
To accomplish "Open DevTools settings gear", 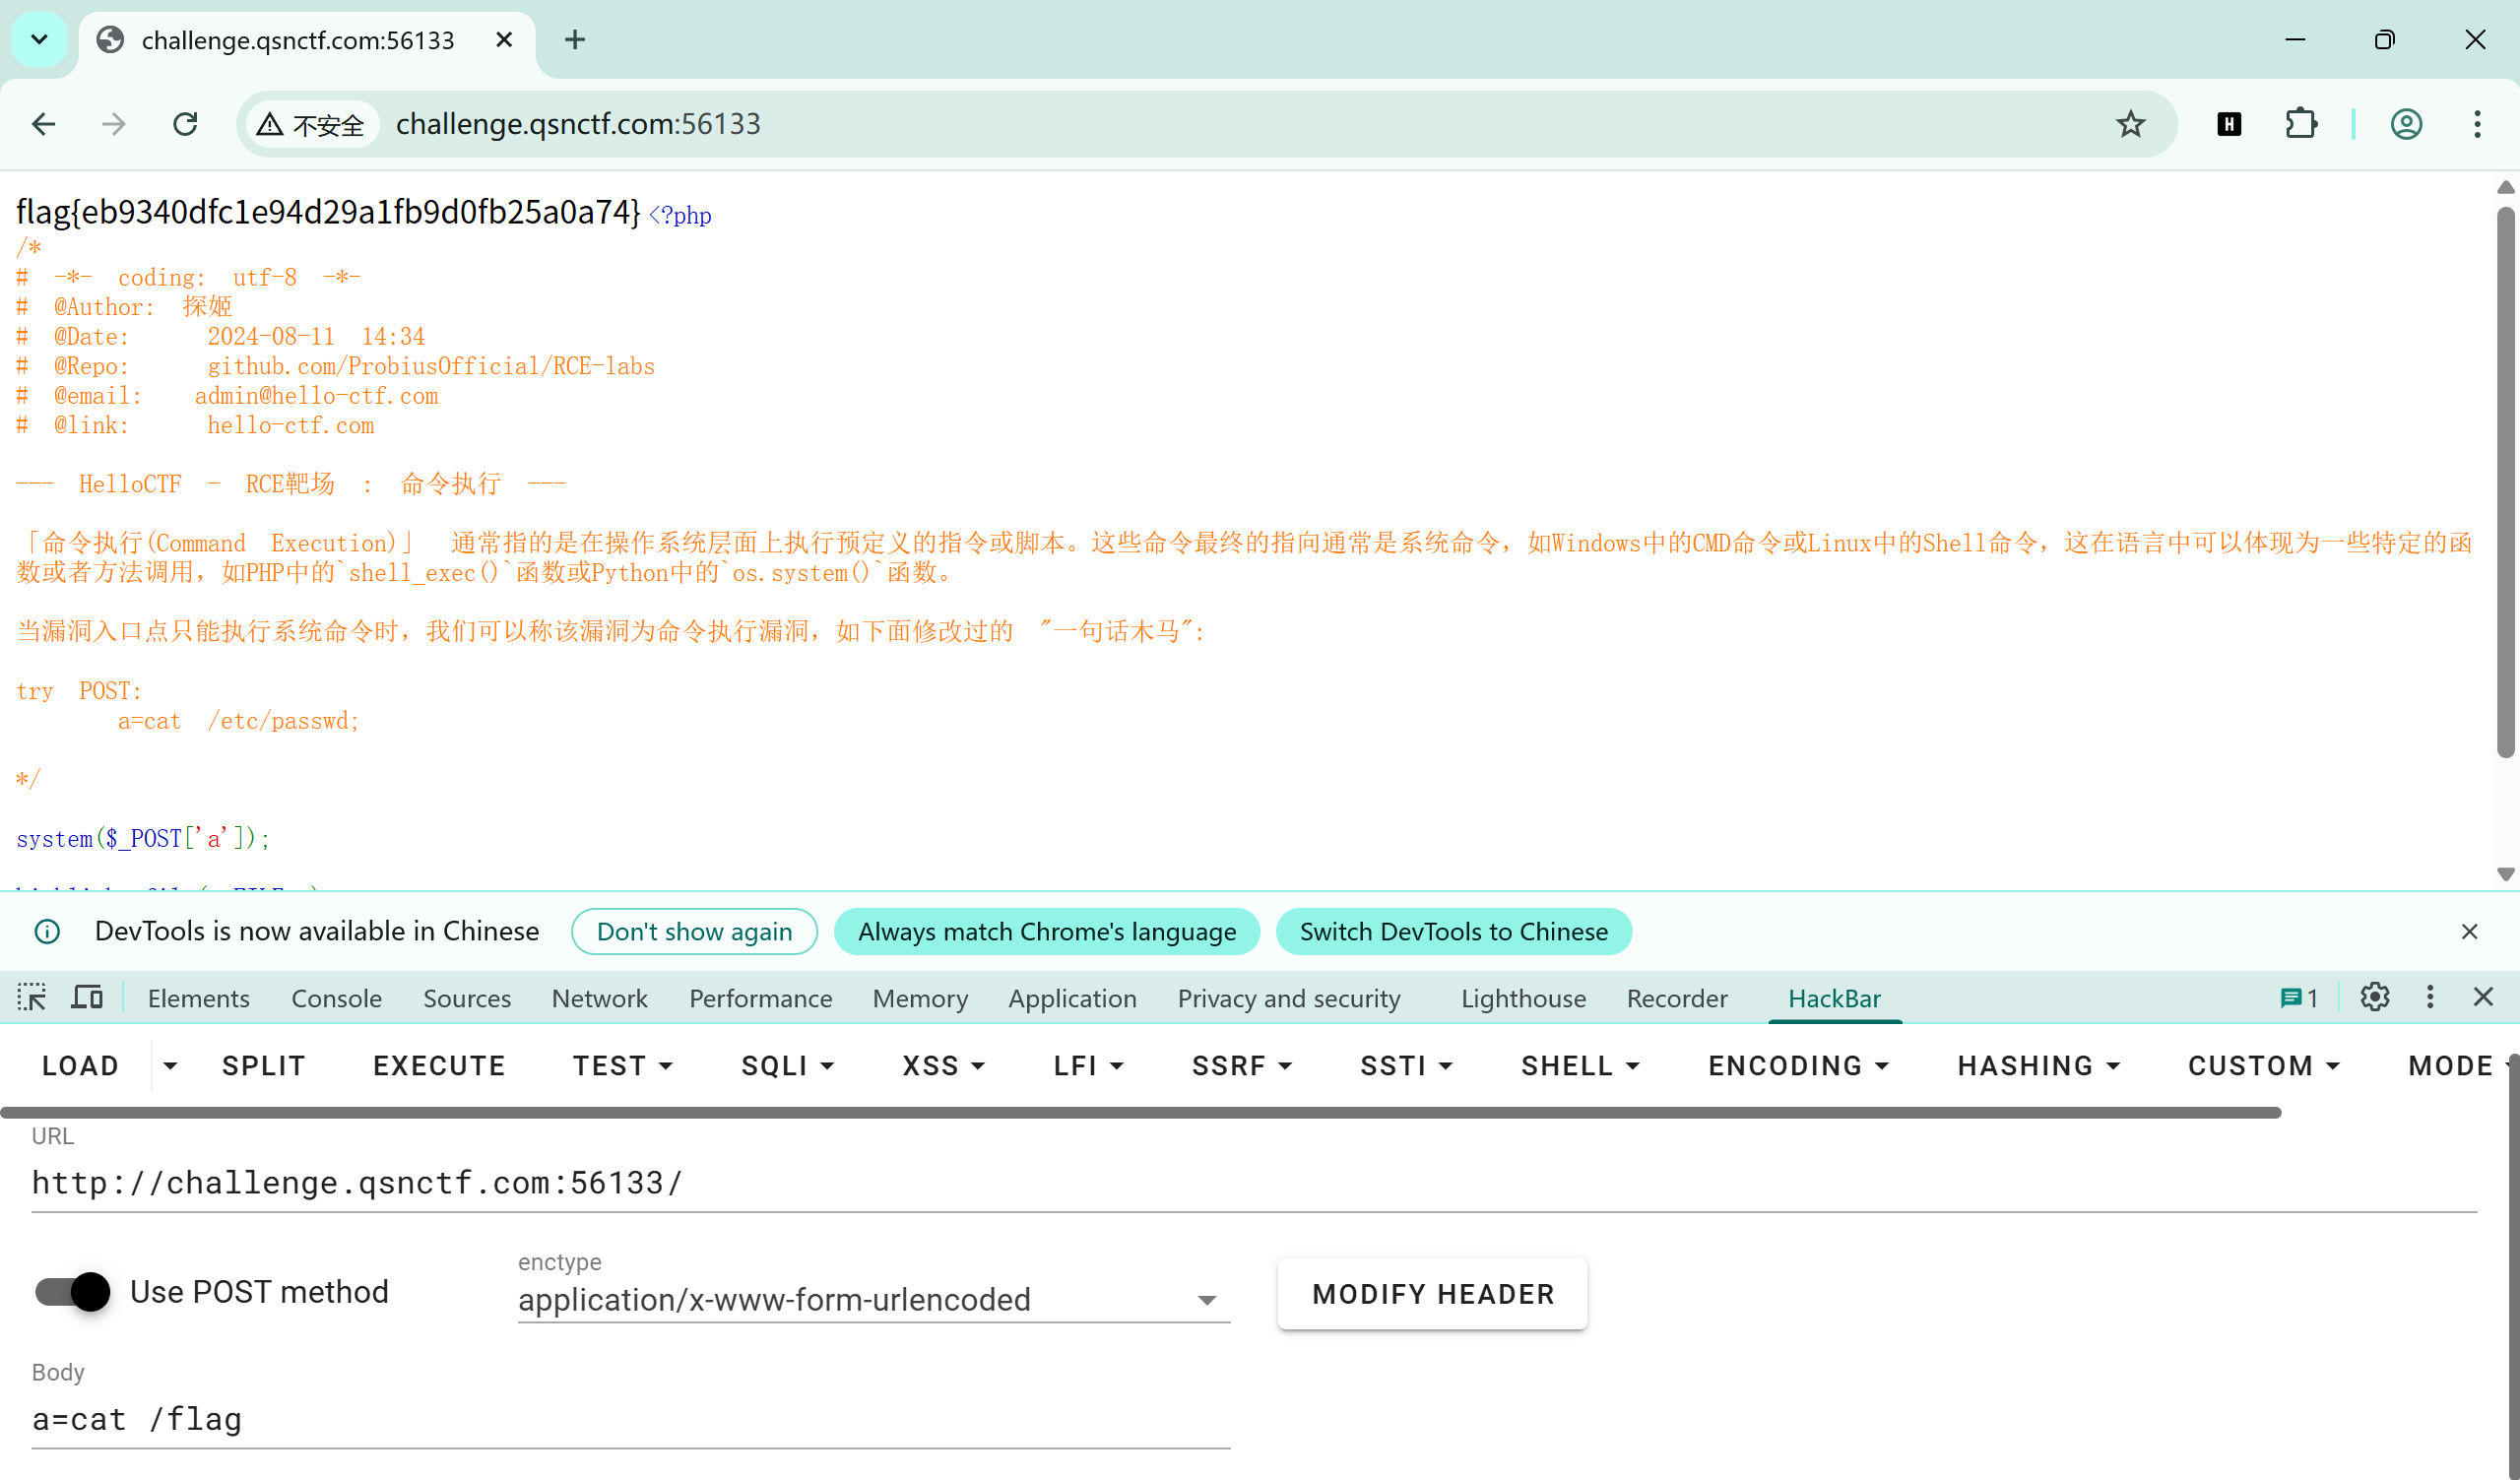I will (x=2374, y=997).
